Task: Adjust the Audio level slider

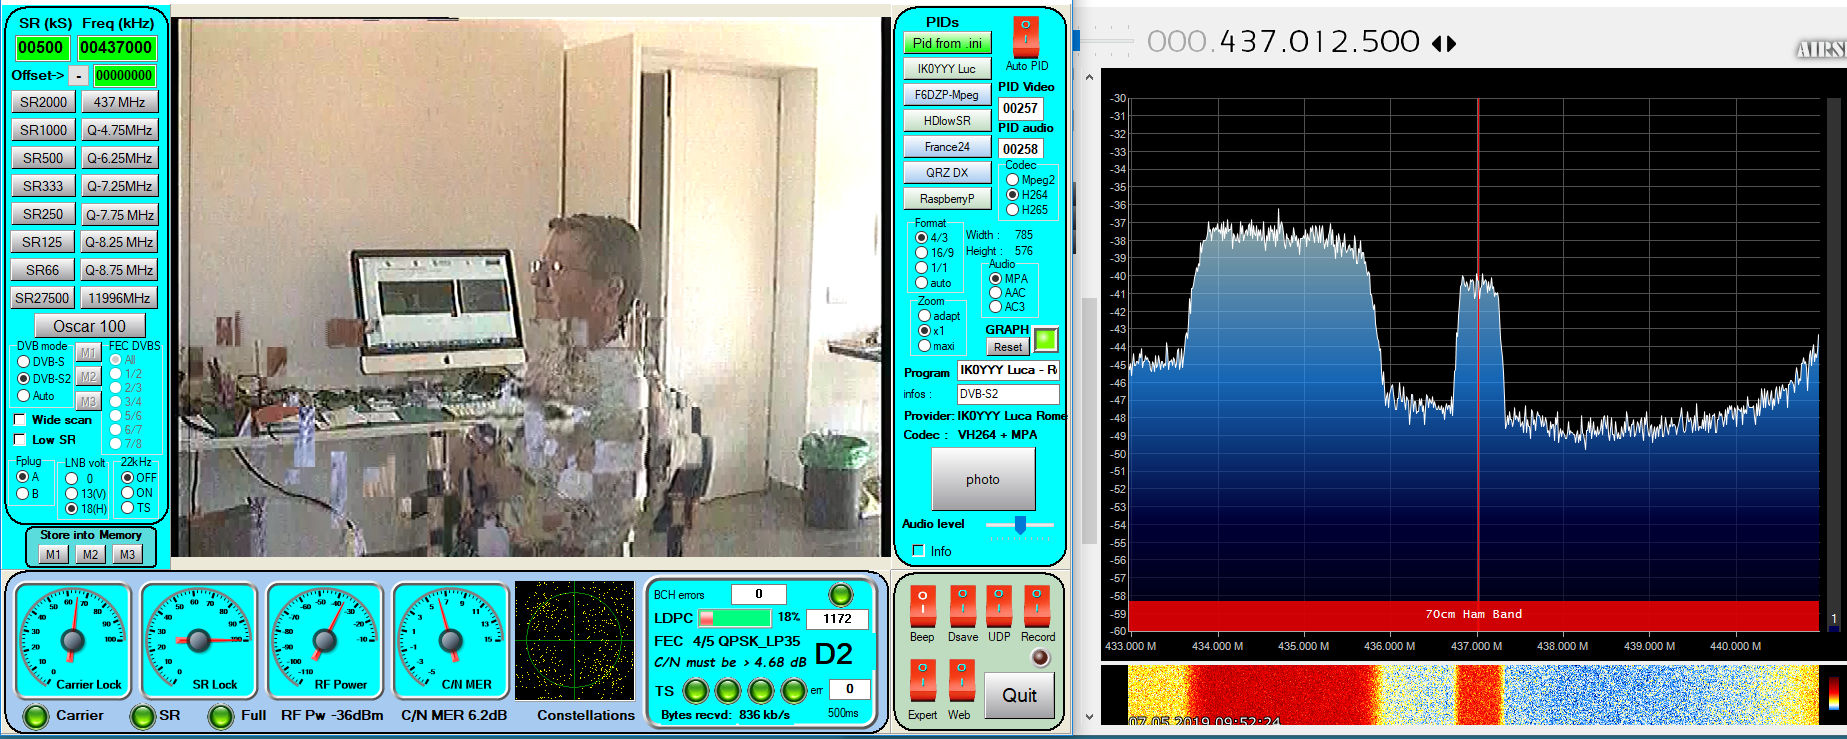Action: click(x=1020, y=524)
